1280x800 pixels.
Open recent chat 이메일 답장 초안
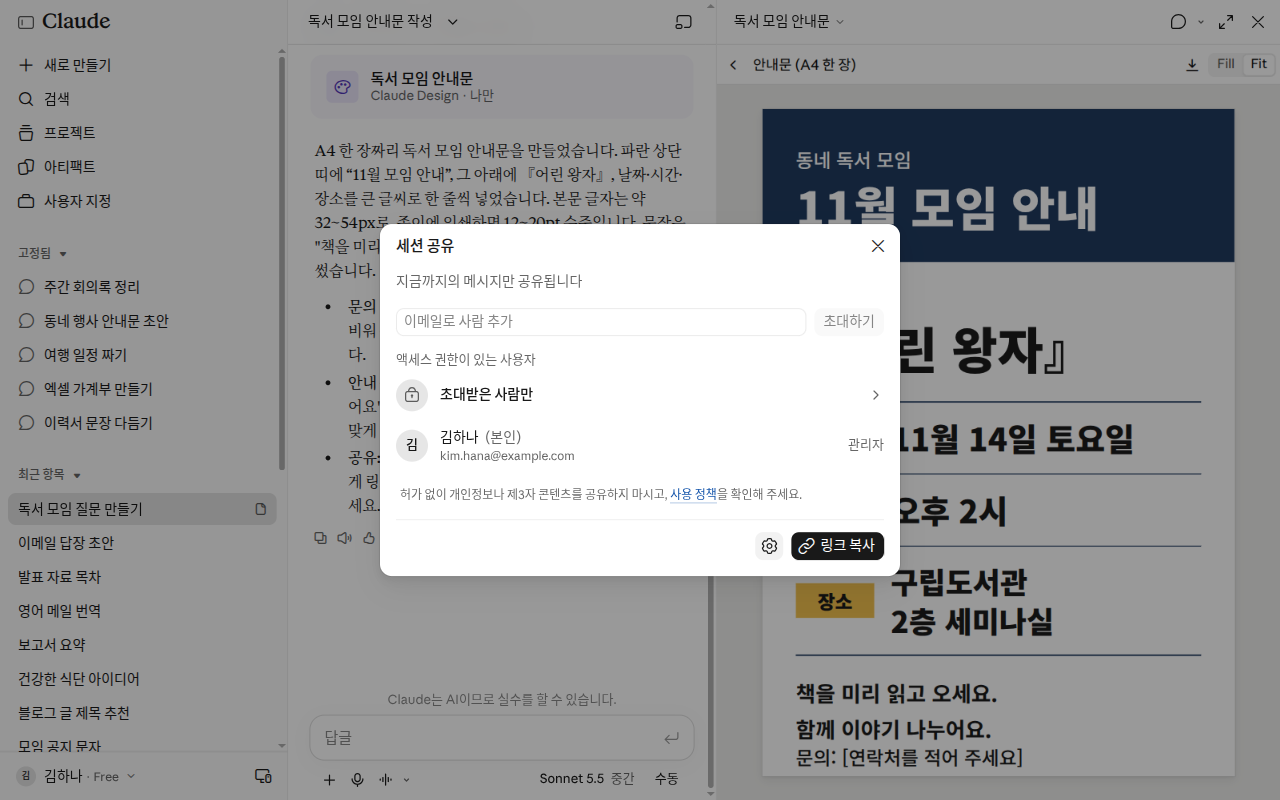click(143, 543)
